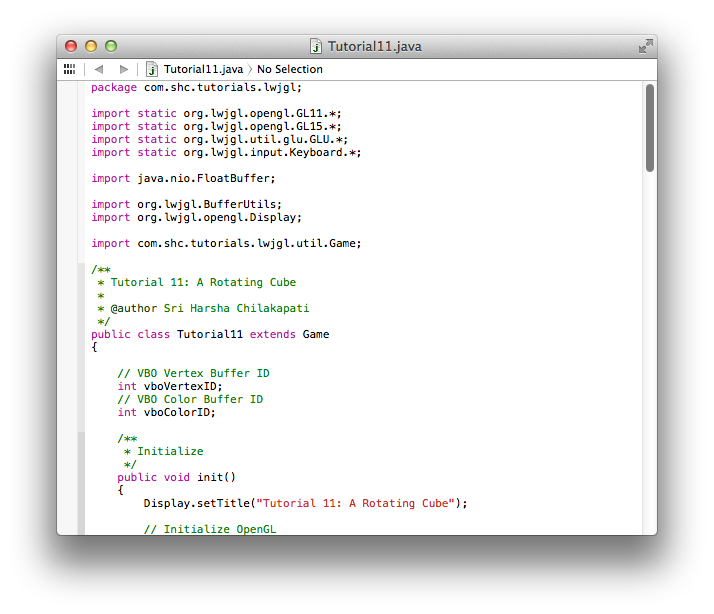Click the 'public class Tutorial11 extends Game' line

(210, 334)
